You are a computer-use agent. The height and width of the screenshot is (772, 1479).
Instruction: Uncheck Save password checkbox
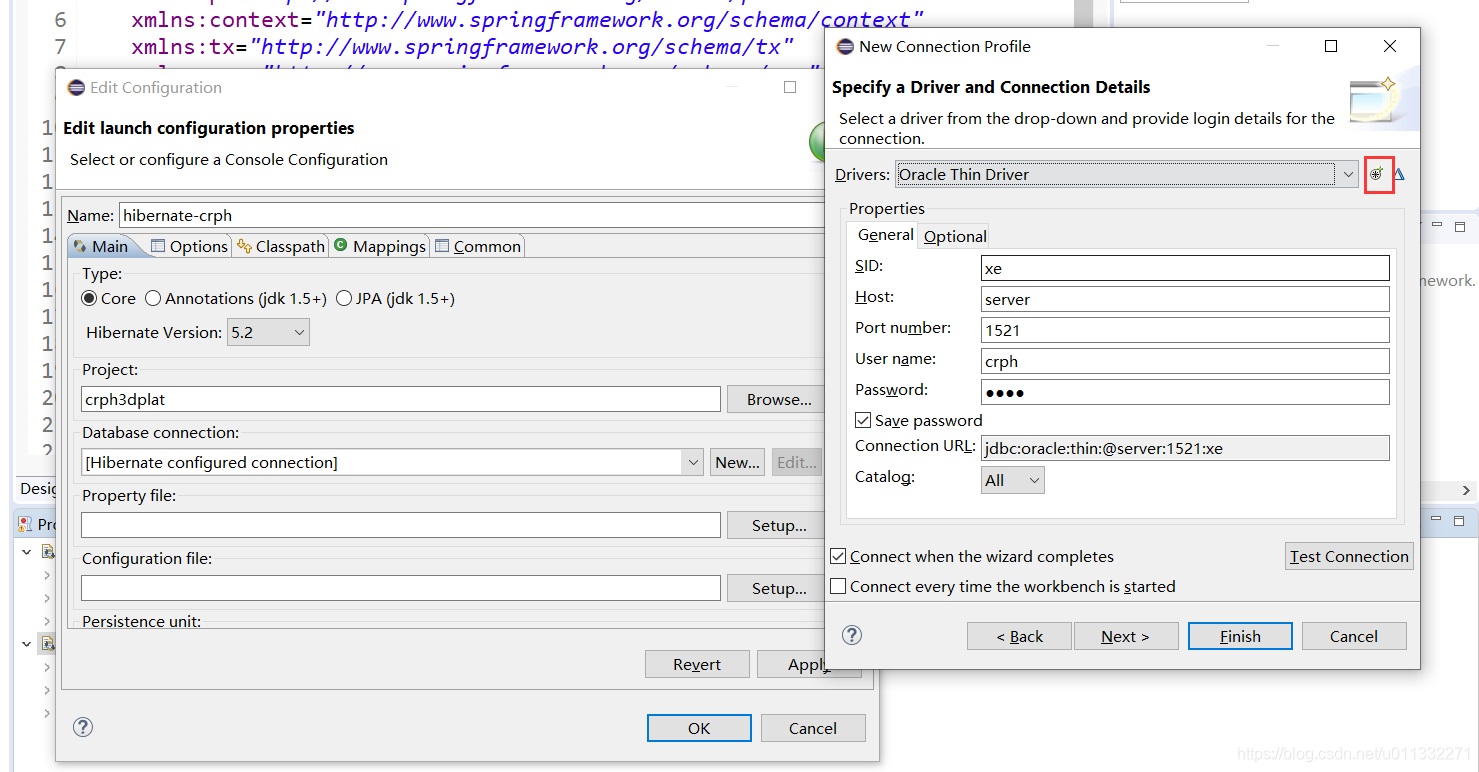864,420
